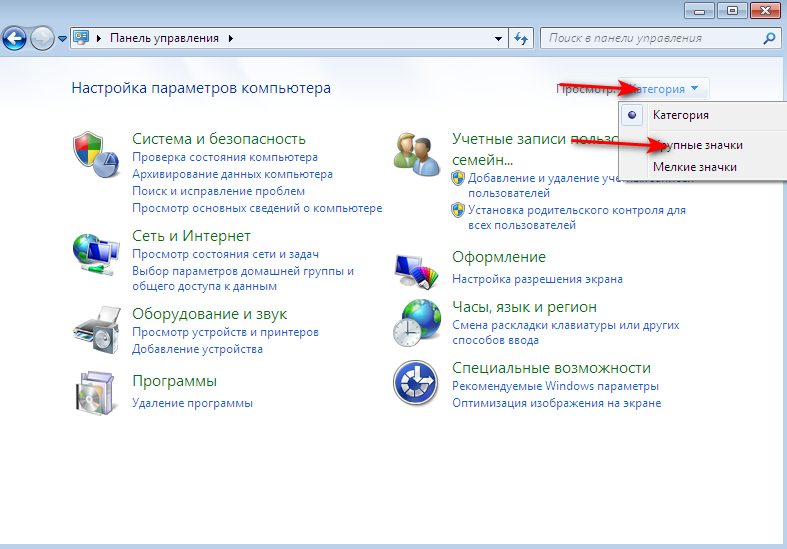Click the shield icon beside Установка родительского контроля
Screen dimensions: 787x549
(458, 210)
